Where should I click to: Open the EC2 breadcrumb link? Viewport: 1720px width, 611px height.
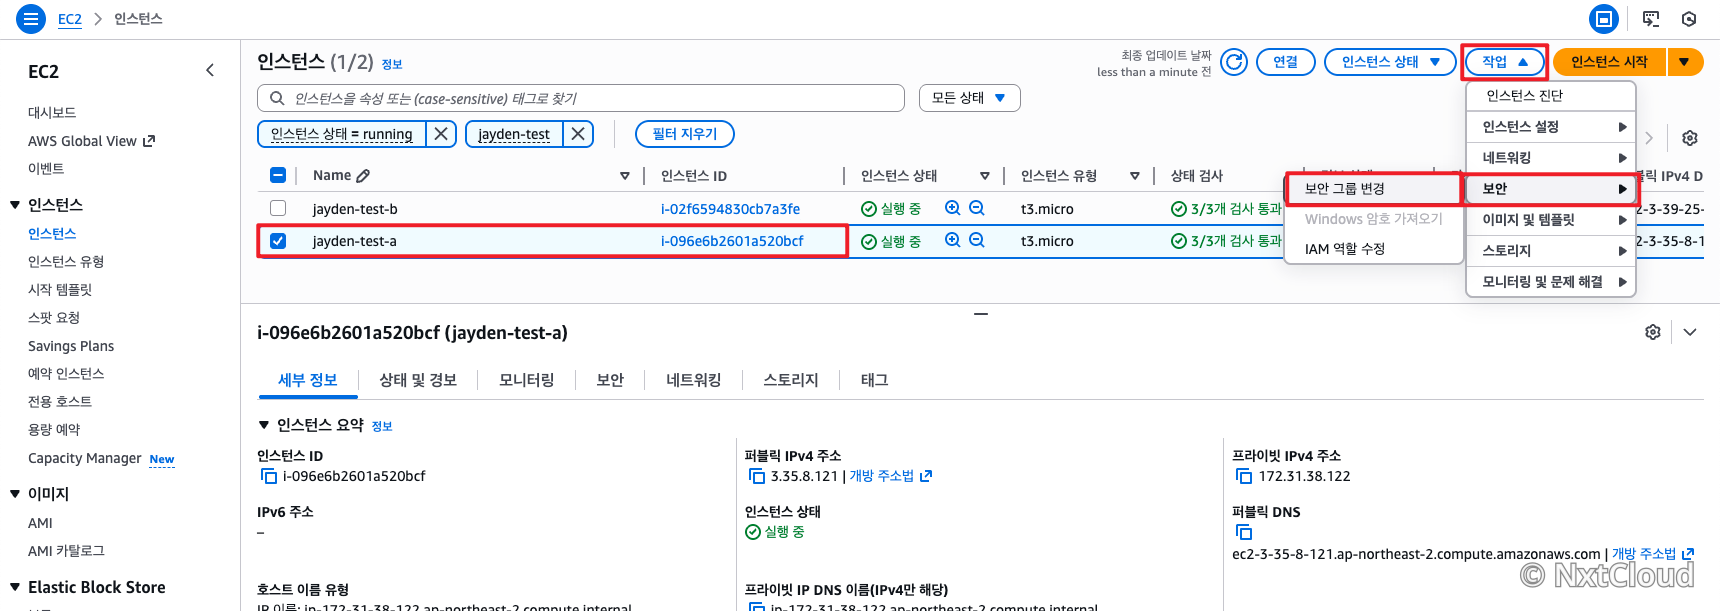click(70, 19)
